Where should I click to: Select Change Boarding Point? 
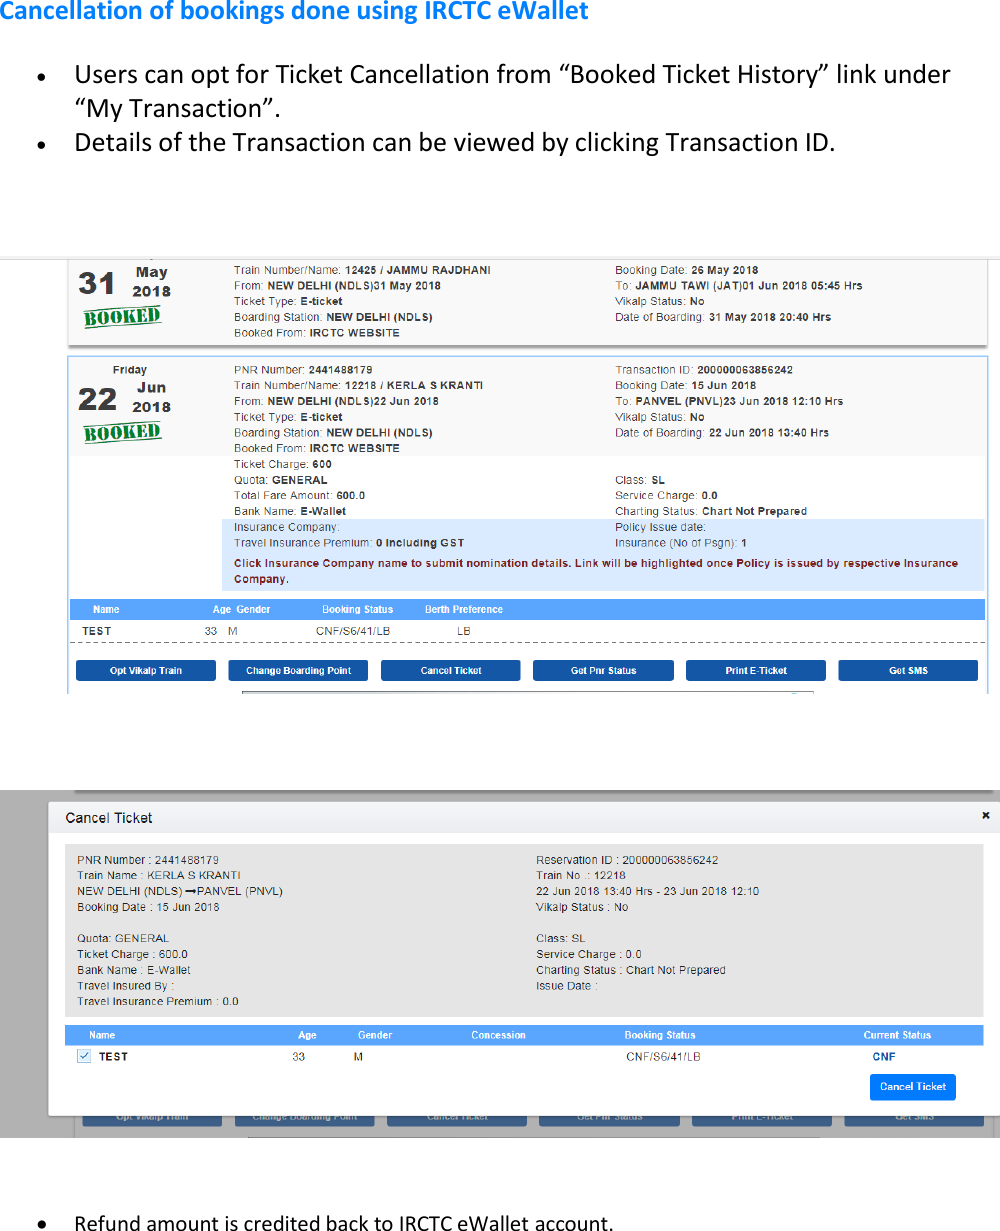[x=297, y=670]
